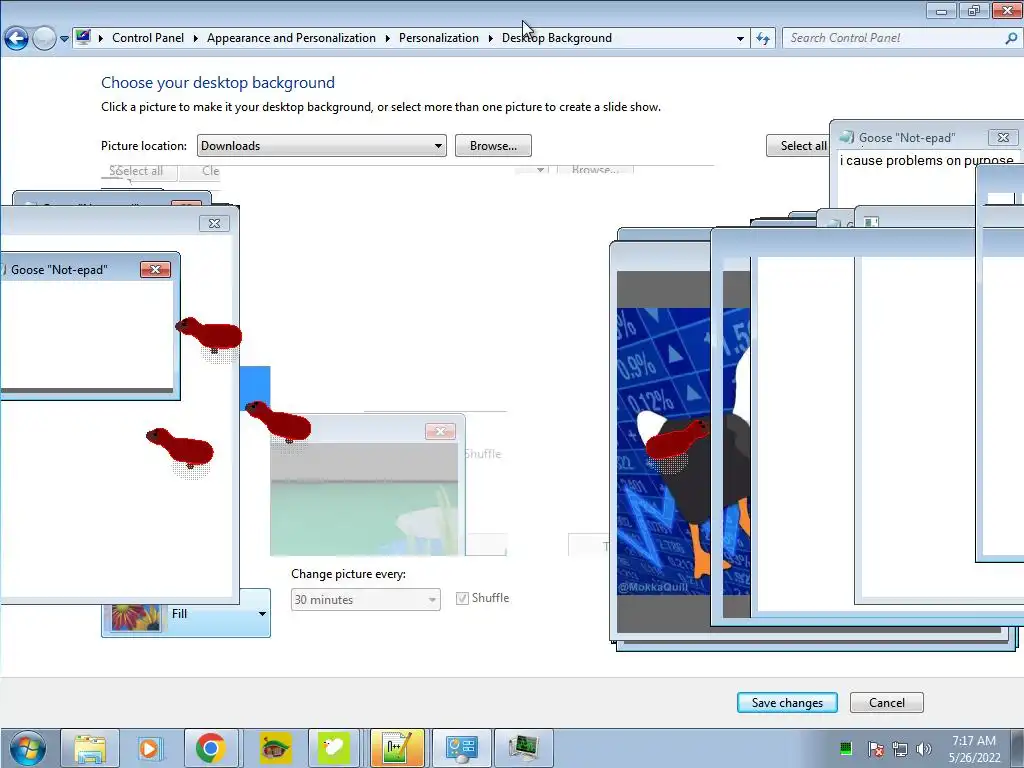
Task: Open the recent pages dropdown arrow
Action: click(64, 39)
